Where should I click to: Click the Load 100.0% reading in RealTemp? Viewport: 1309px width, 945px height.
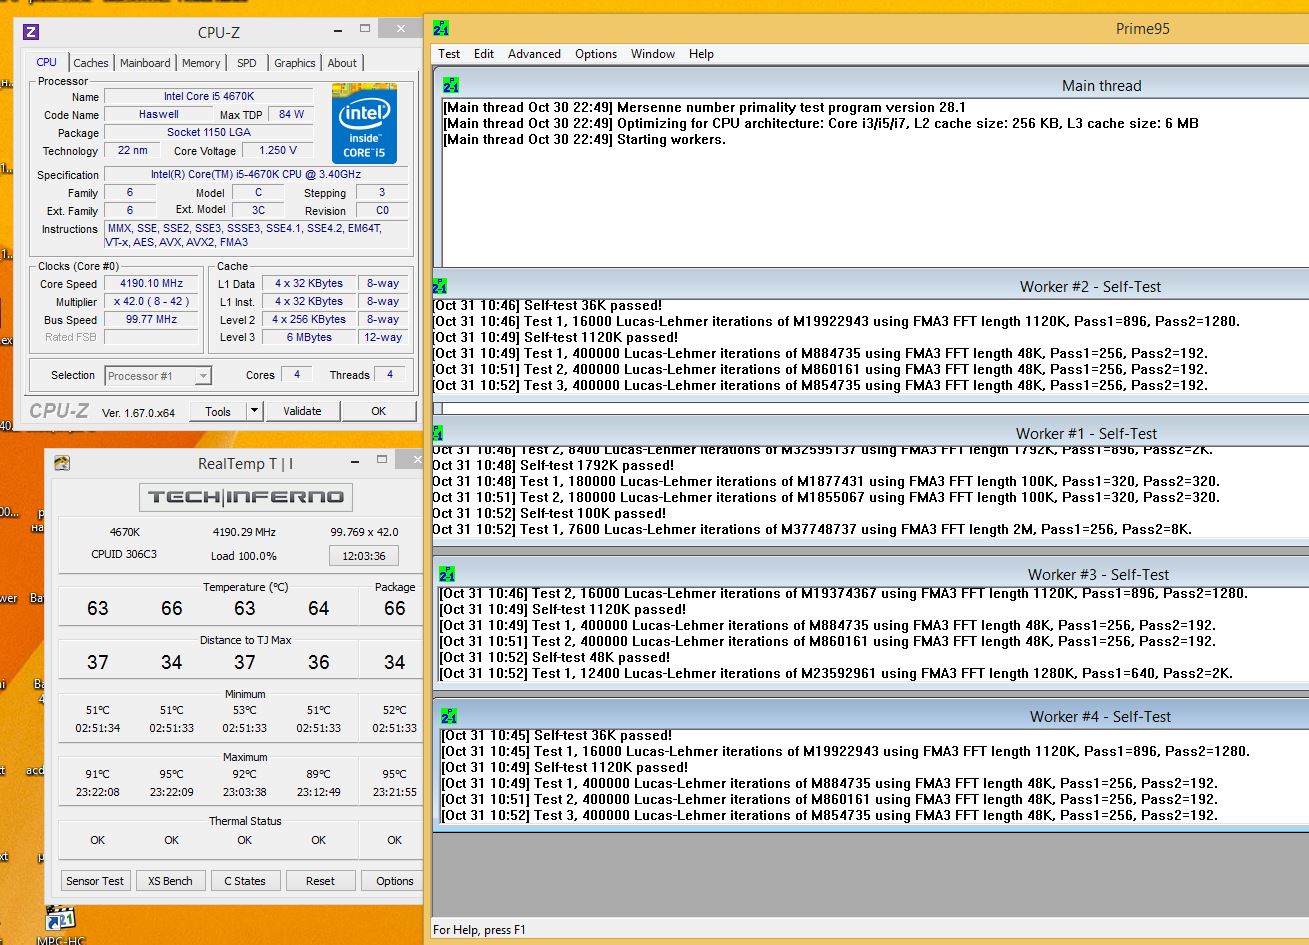coord(244,556)
